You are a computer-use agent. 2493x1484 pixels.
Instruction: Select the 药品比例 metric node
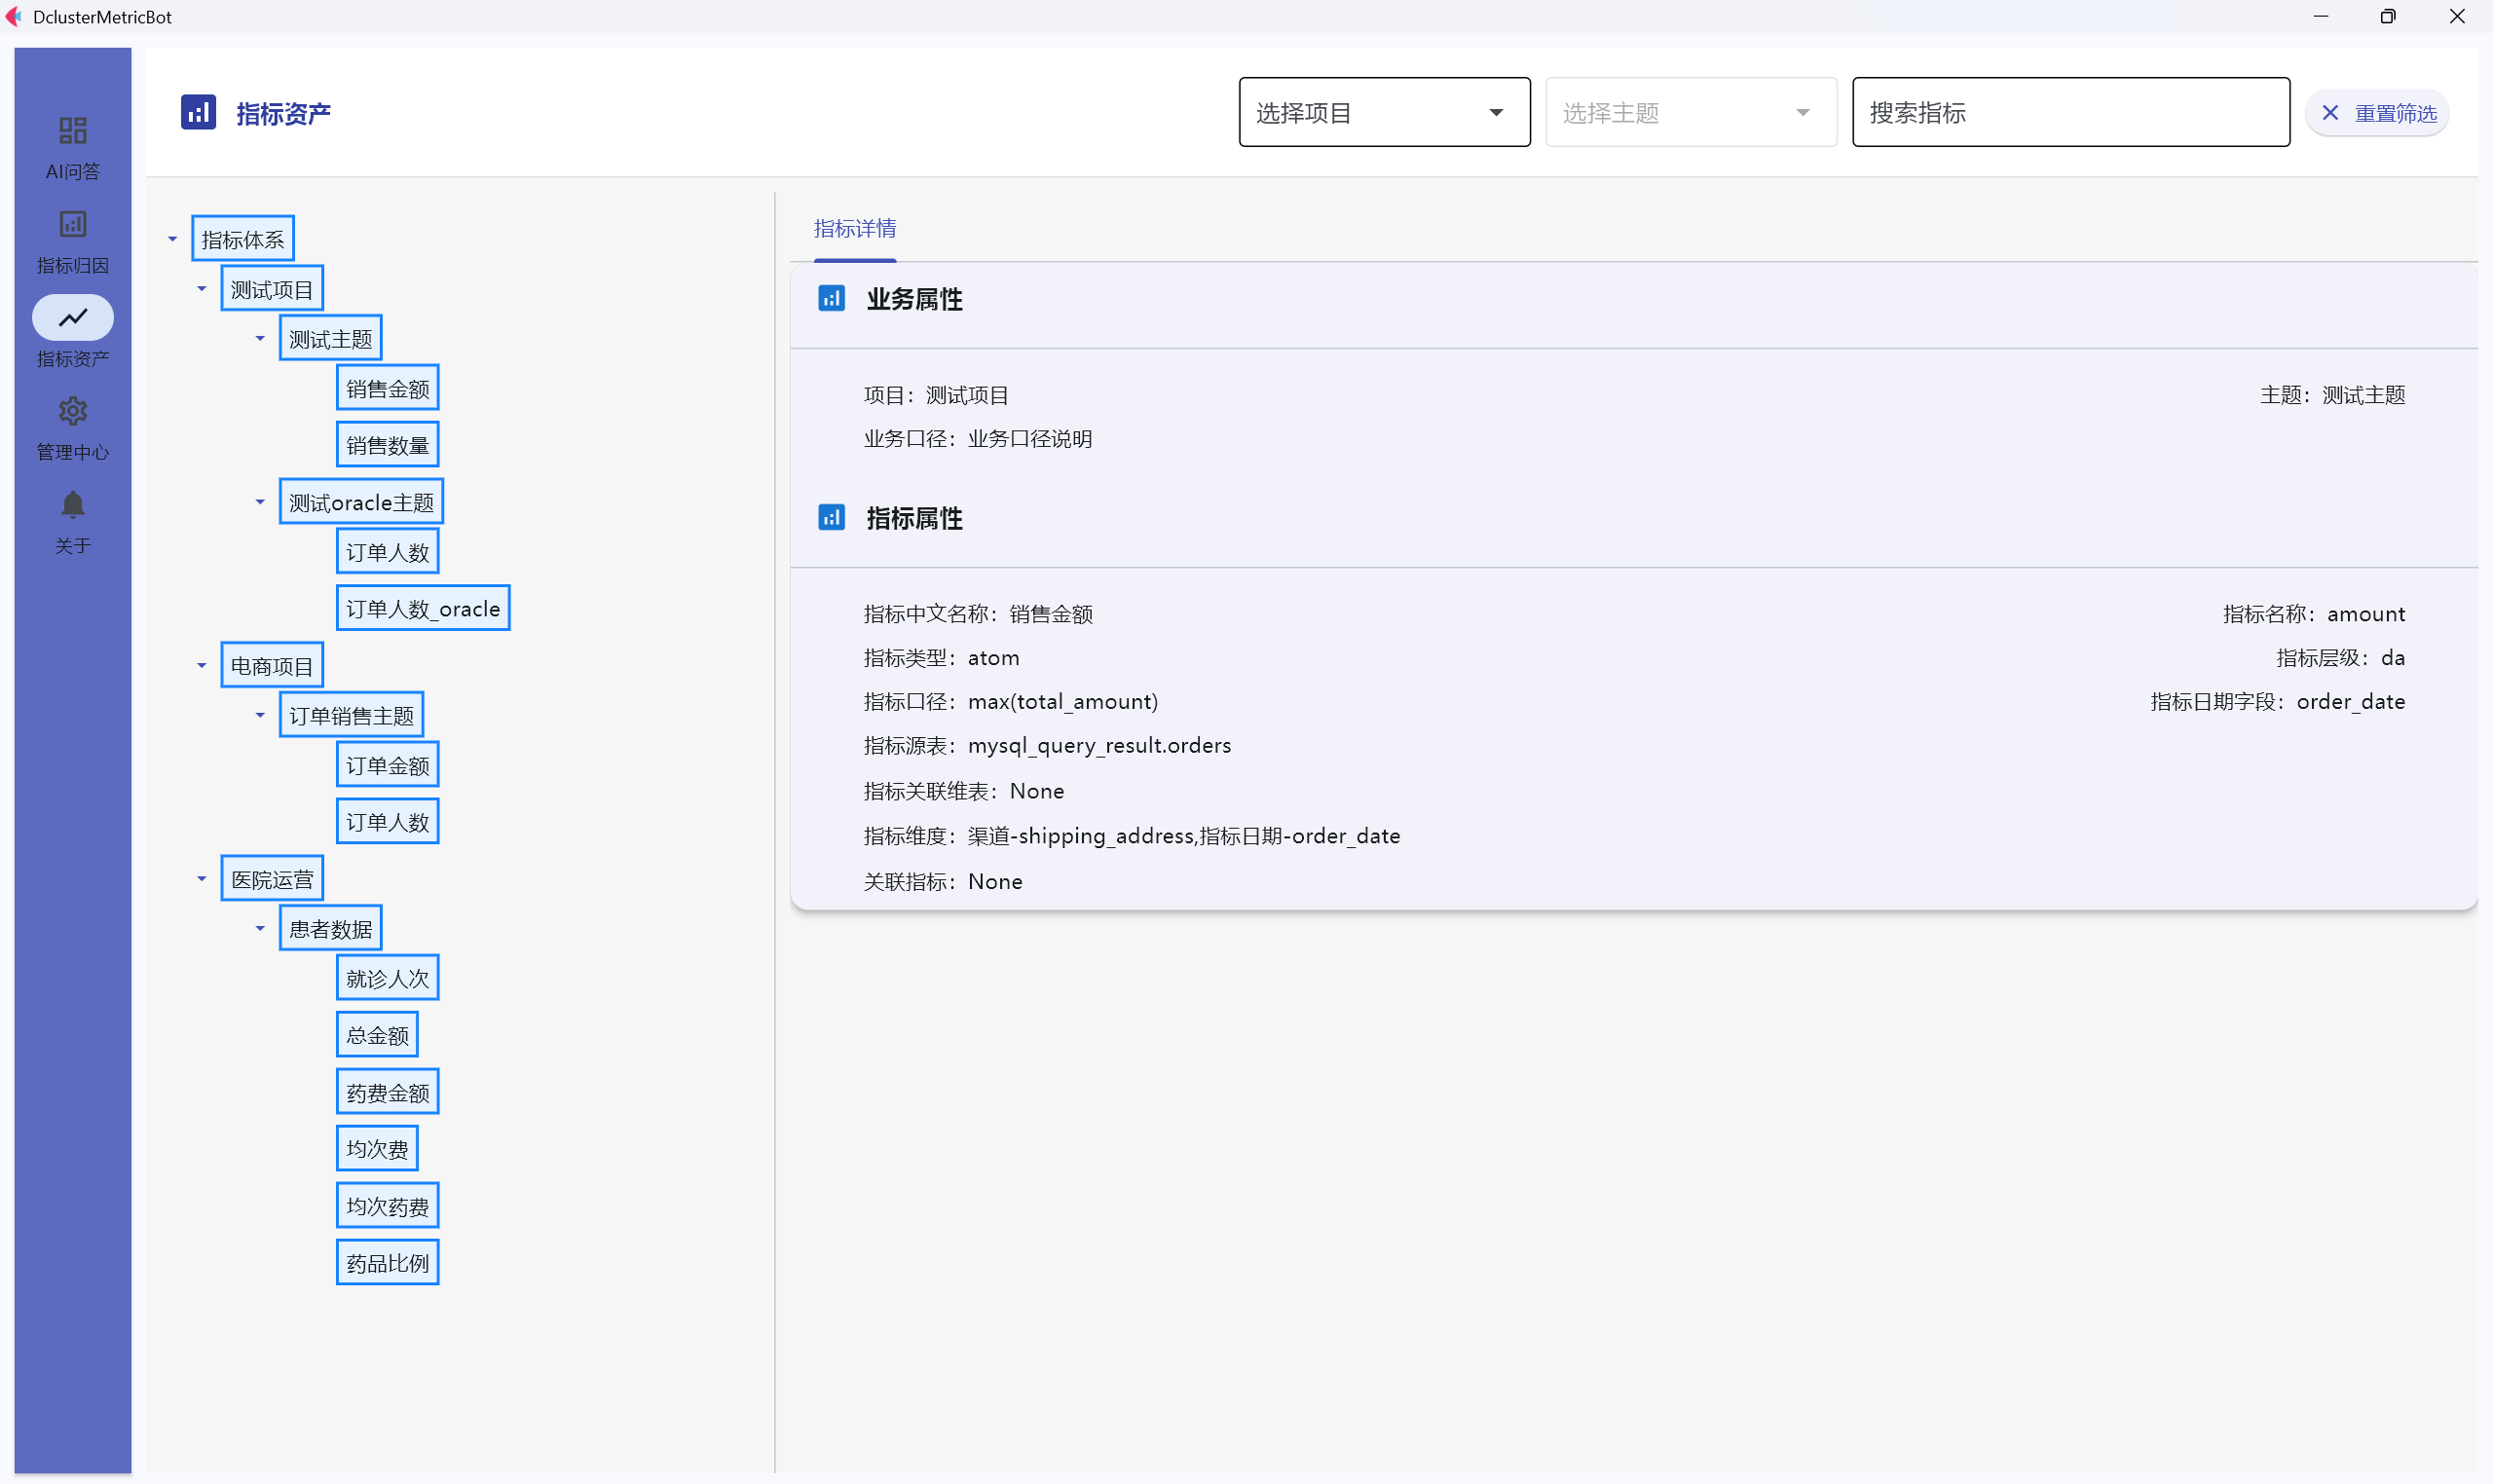387,1263
